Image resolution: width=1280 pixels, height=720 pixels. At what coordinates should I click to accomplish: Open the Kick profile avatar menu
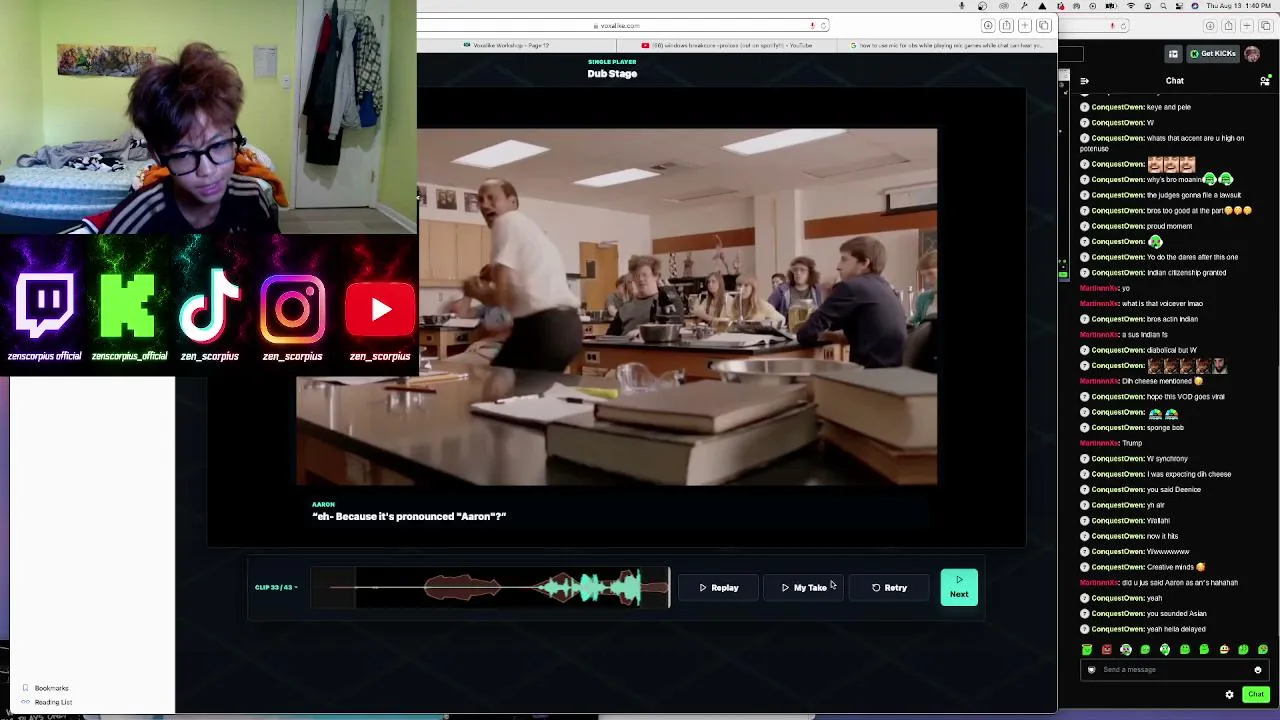1252,54
